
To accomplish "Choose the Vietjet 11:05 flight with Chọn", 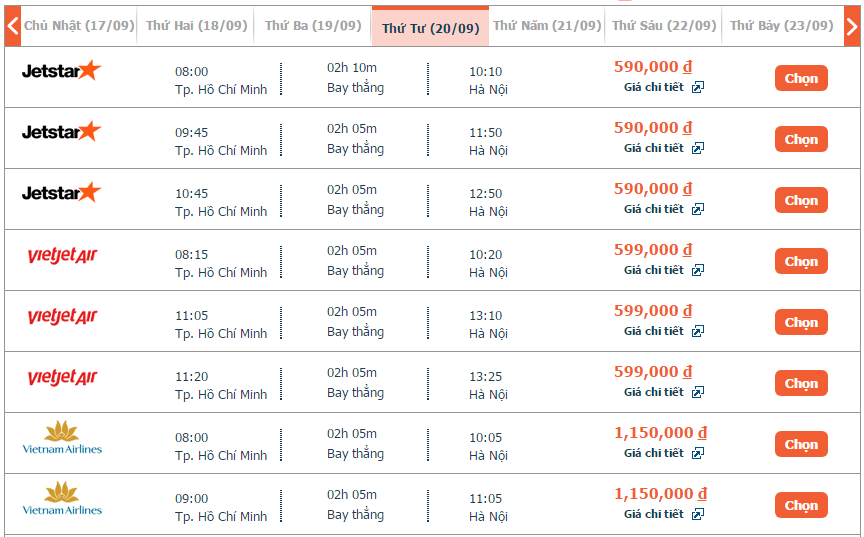I will 801,322.
